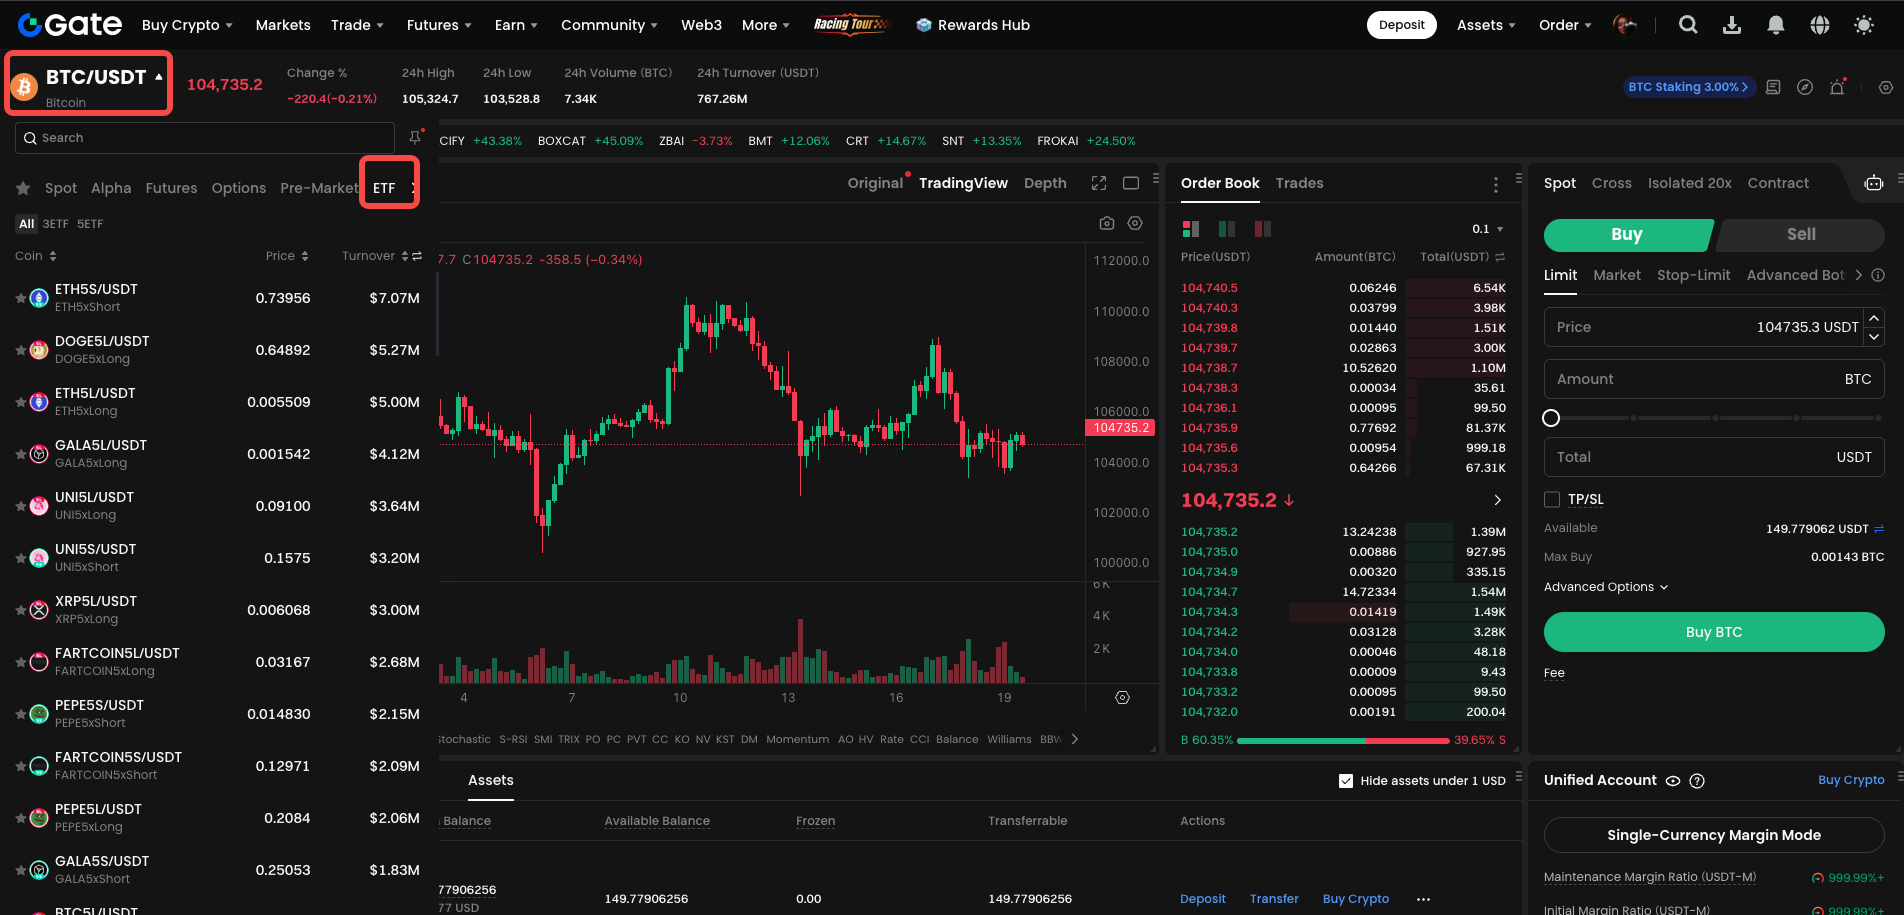Expand Advanced Options in order form
1904x915 pixels.
tap(1605, 587)
